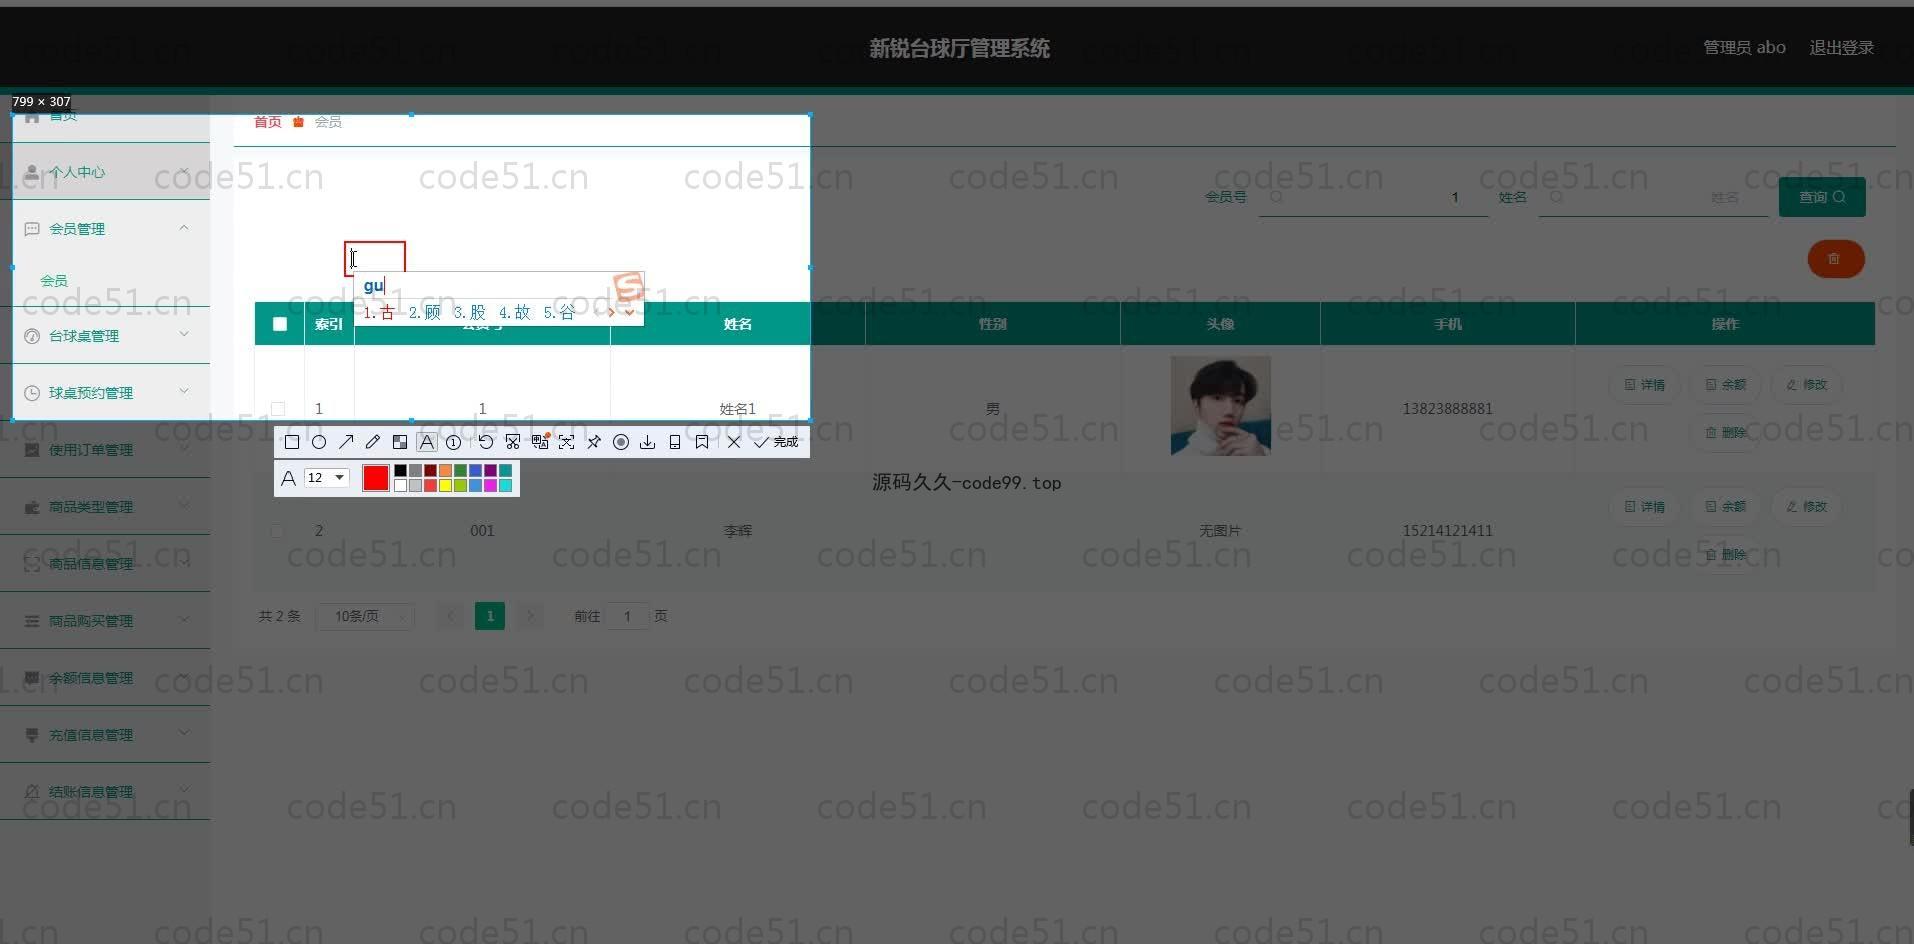Viewport: 1914px width, 944px height.
Task: Select the pencil freehand tool
Action: click(373, 442)
